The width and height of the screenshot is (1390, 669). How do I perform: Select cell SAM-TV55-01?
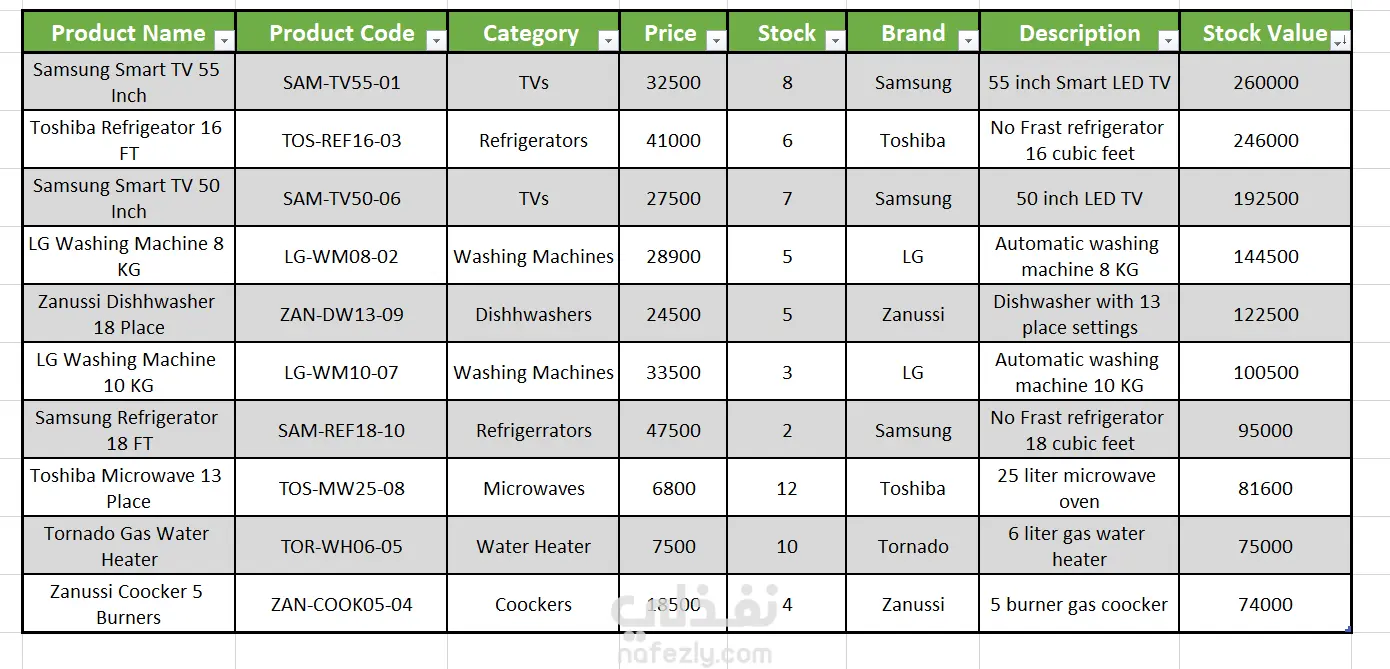[342, 82]
